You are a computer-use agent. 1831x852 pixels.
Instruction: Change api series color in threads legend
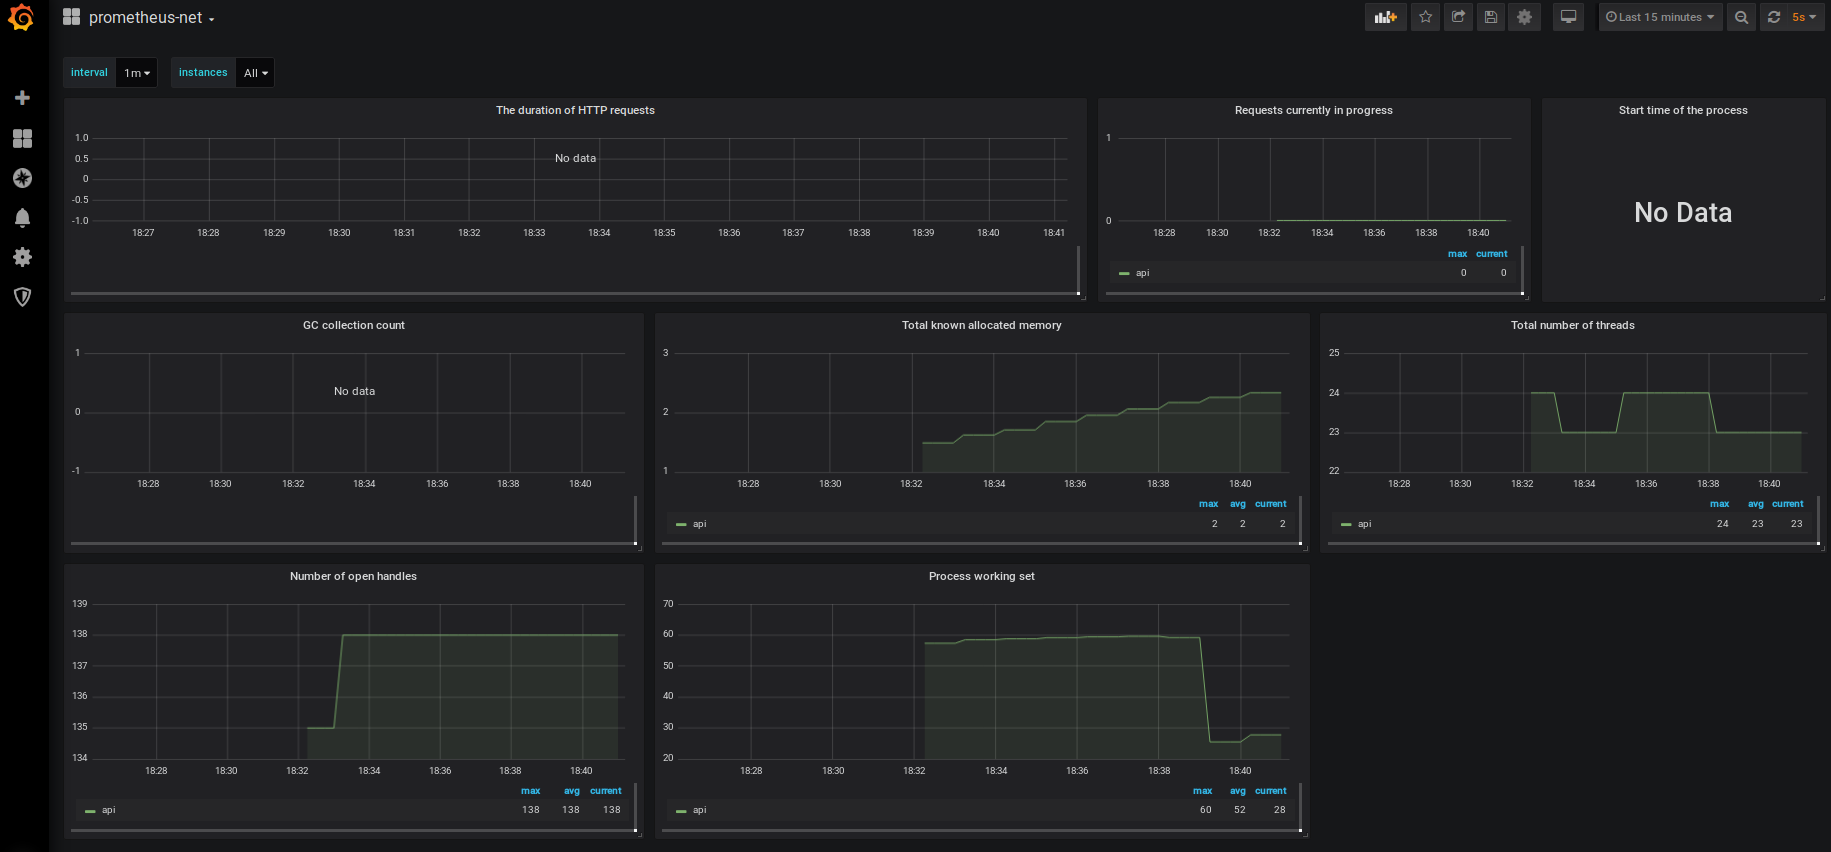1346,525
